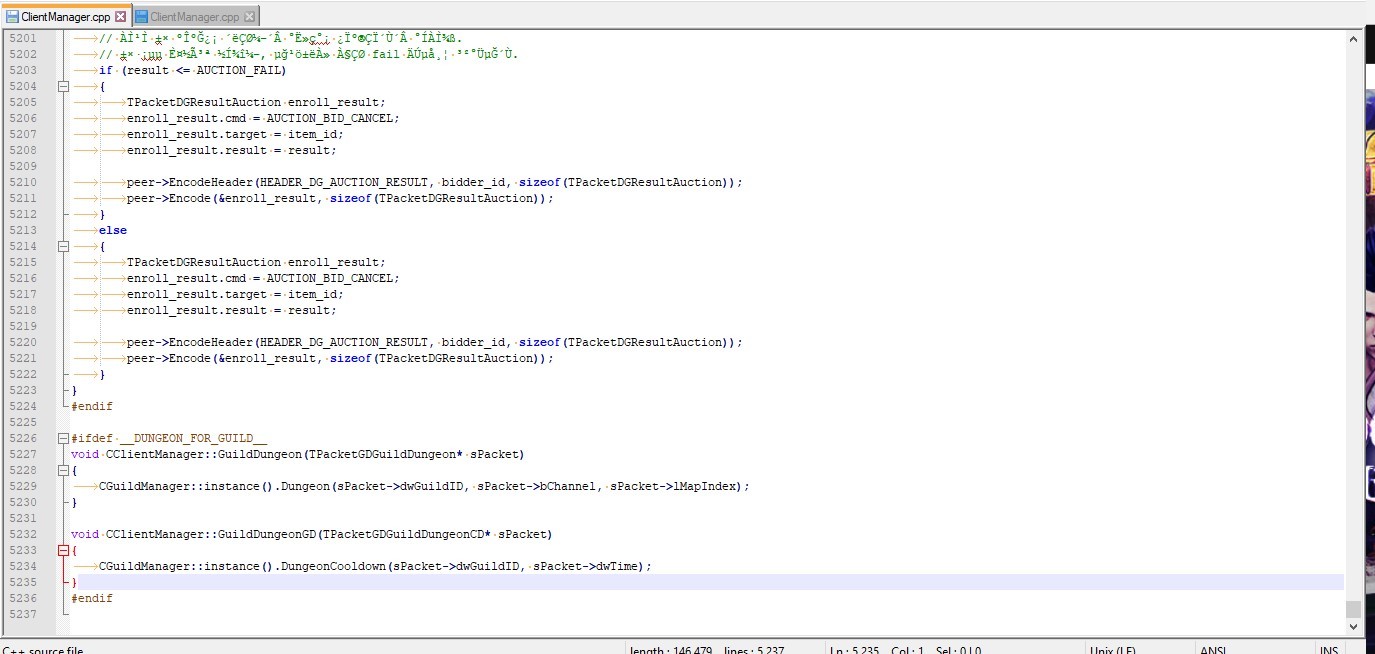Collapse the fold block at line 5204
The width and height of the screenshot is (1375, 654).
click(x=64, y=86)
